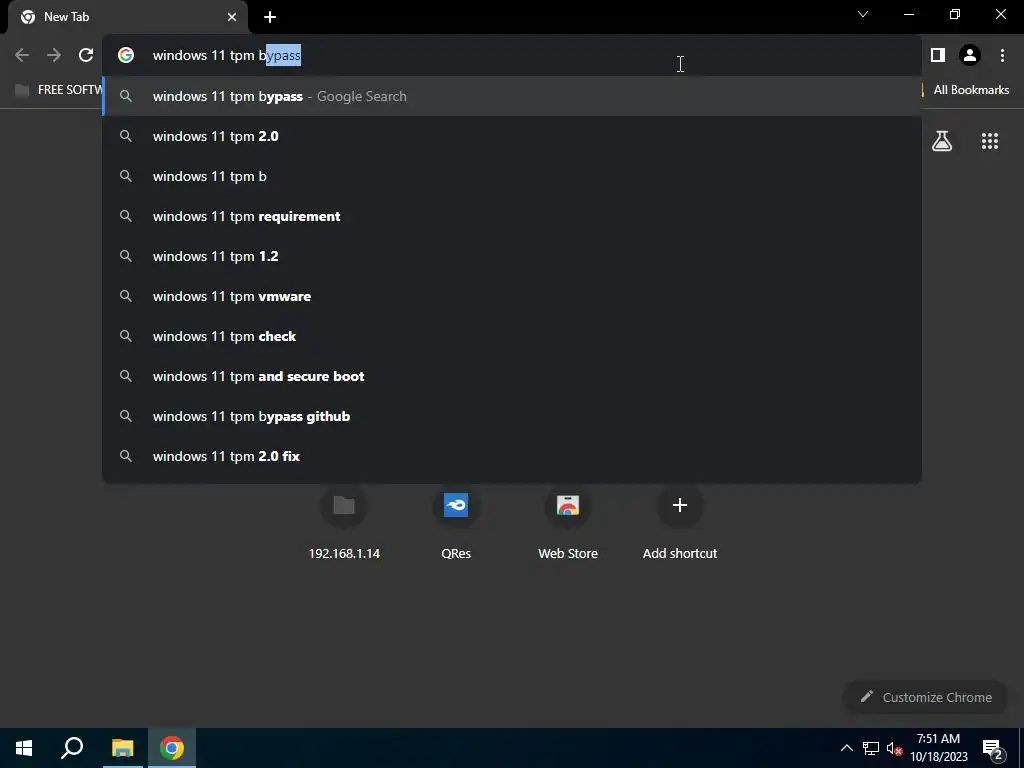The image size is (1024, 768).
Task: Show hidden system tray icons
Action: (846, 748)
